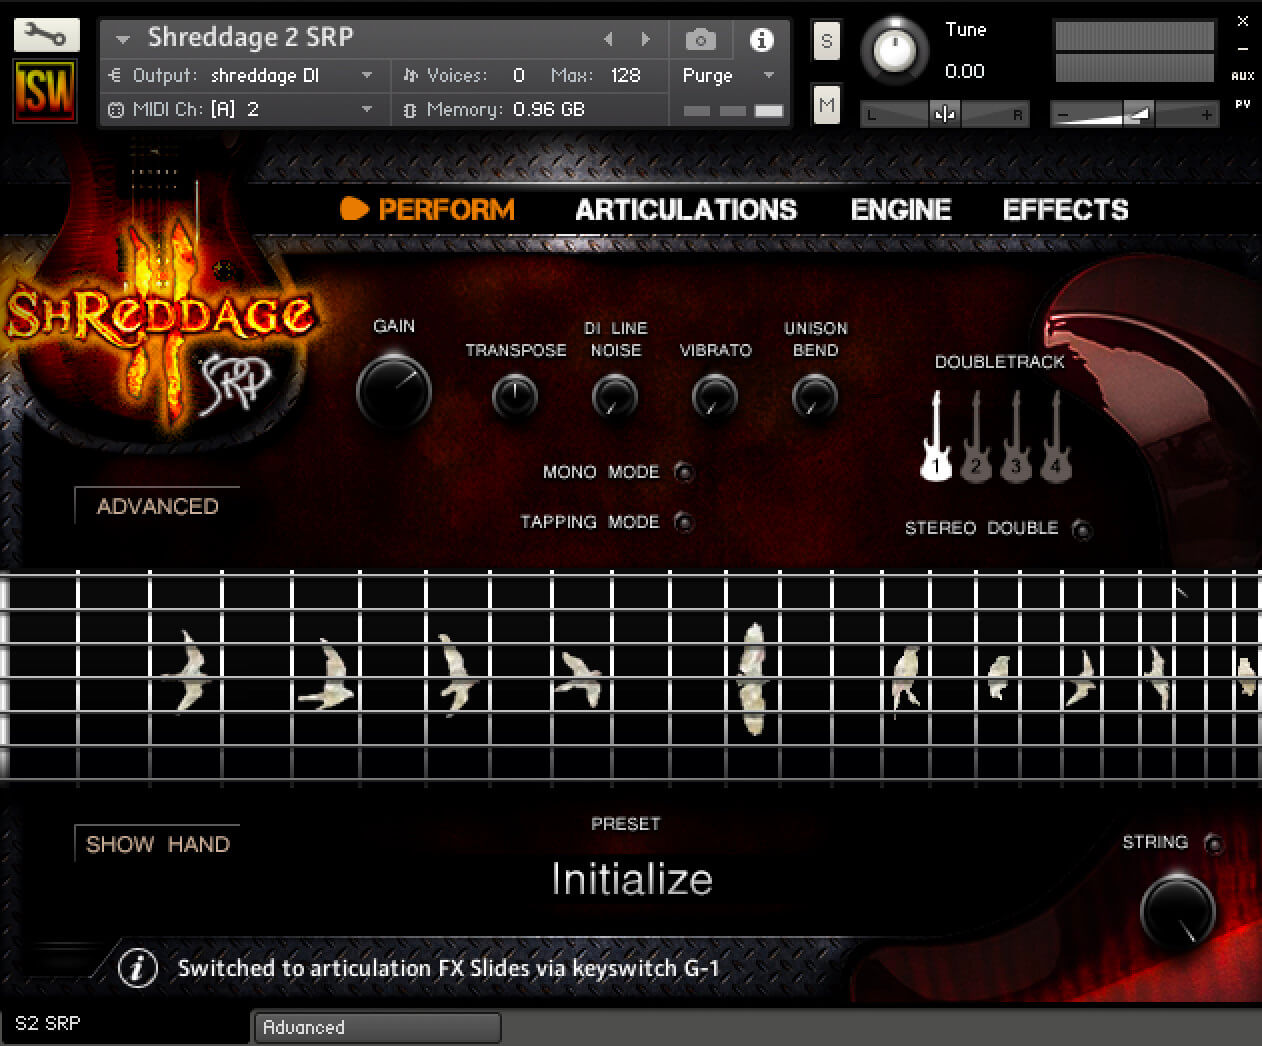This screenshot has height=1046, width=1262.
Task: Click the DI Line Noise knob
Action: pos(615,397)
